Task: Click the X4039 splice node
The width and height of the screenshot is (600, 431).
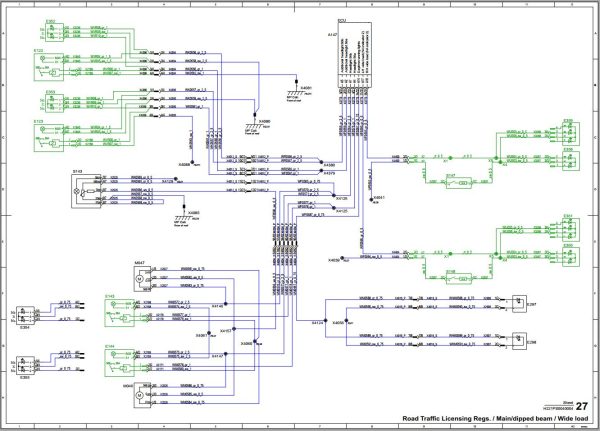Action: [342, 258]
